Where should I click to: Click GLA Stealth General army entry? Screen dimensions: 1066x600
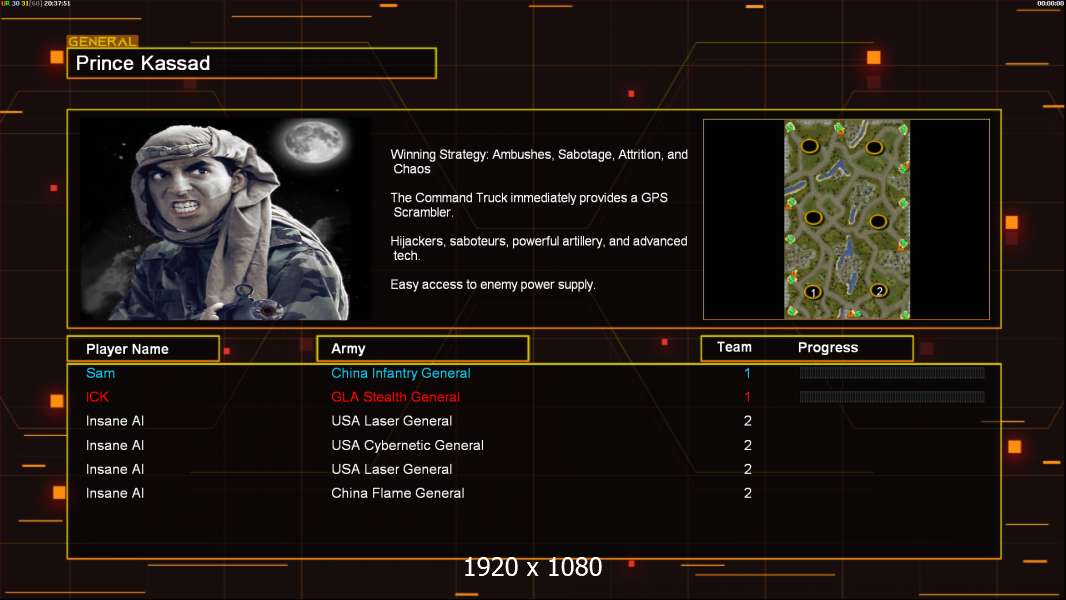pyautogui.click(x=395, y=397)
